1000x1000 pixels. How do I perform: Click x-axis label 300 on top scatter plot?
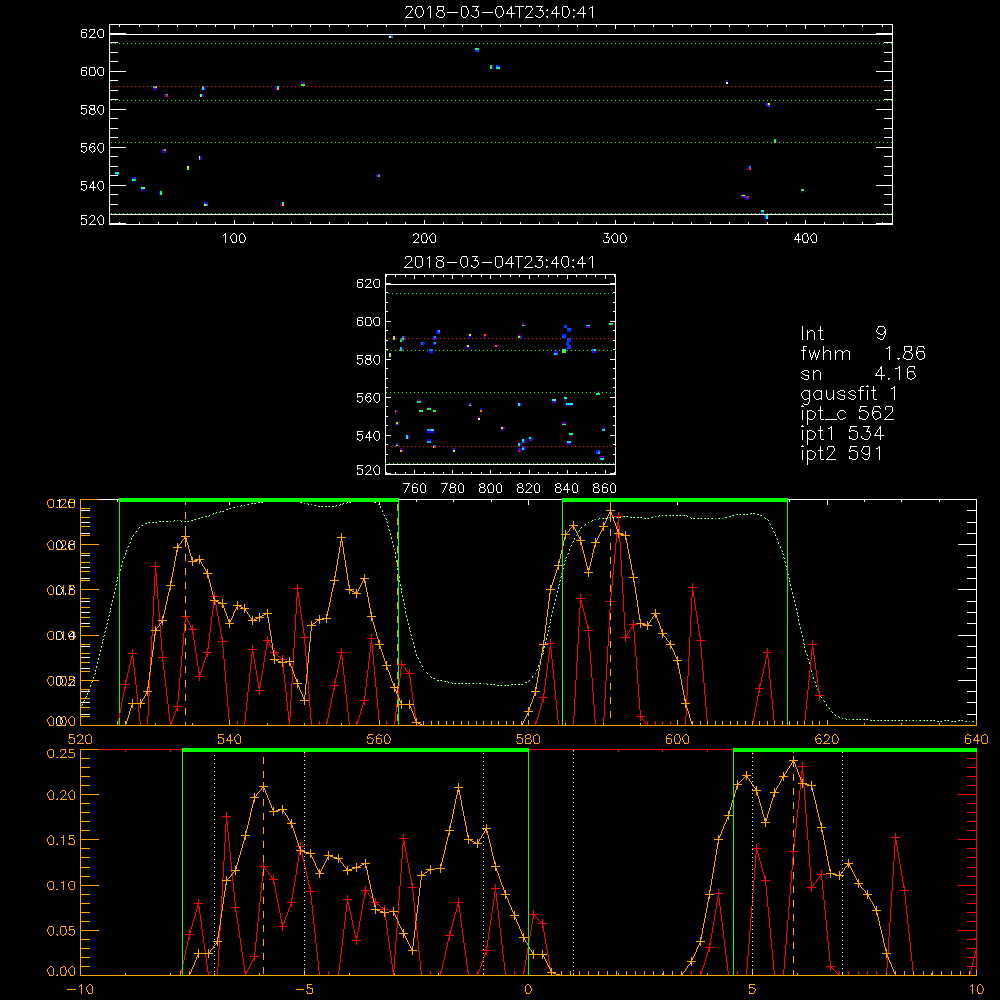[615, 239]
